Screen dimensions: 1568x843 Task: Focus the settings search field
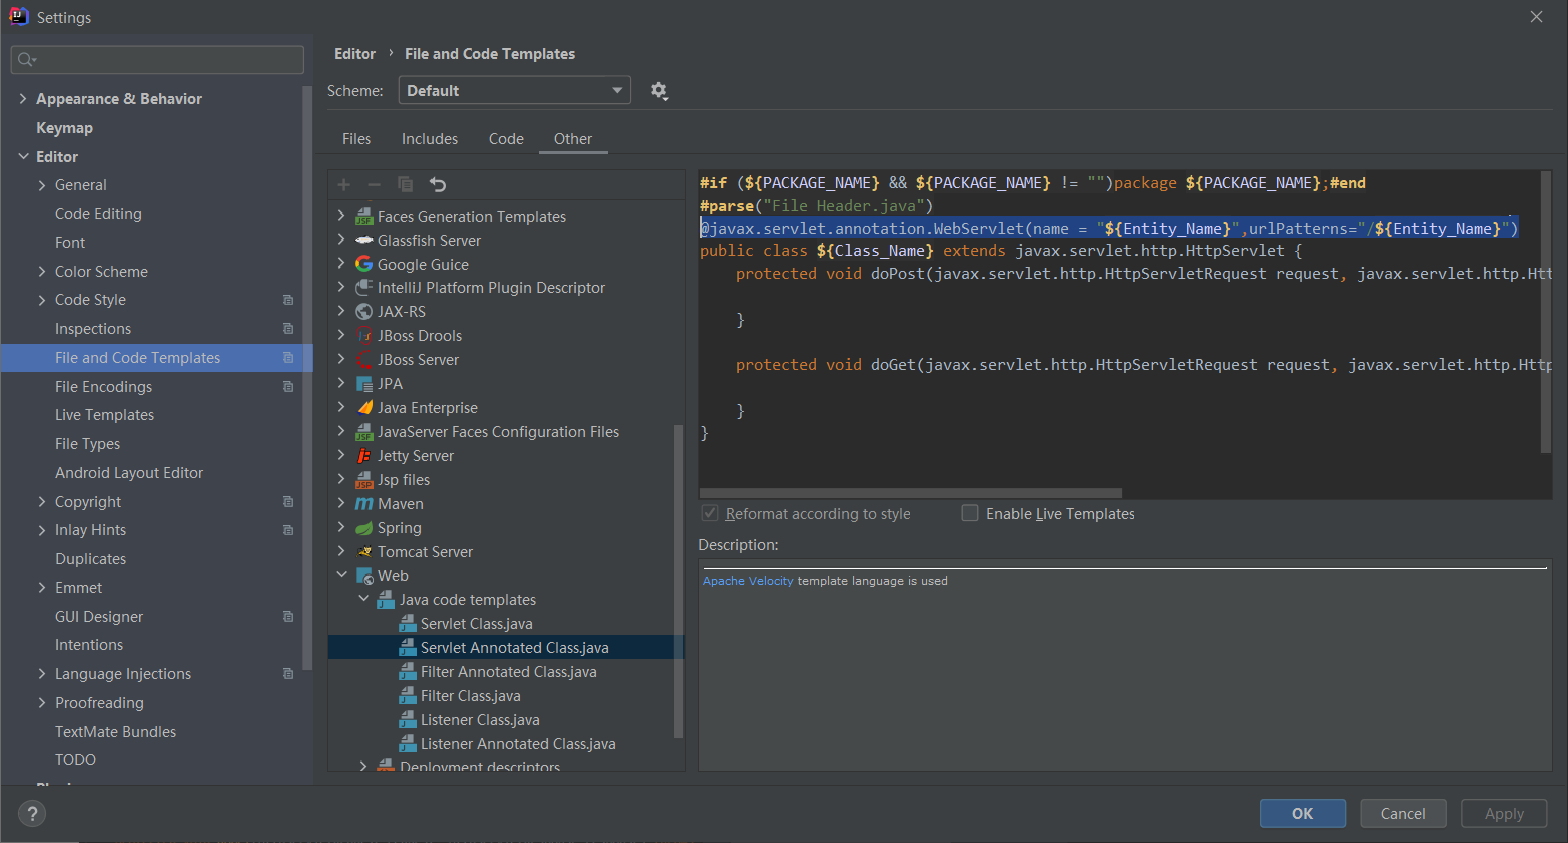[x=157, y=60]
